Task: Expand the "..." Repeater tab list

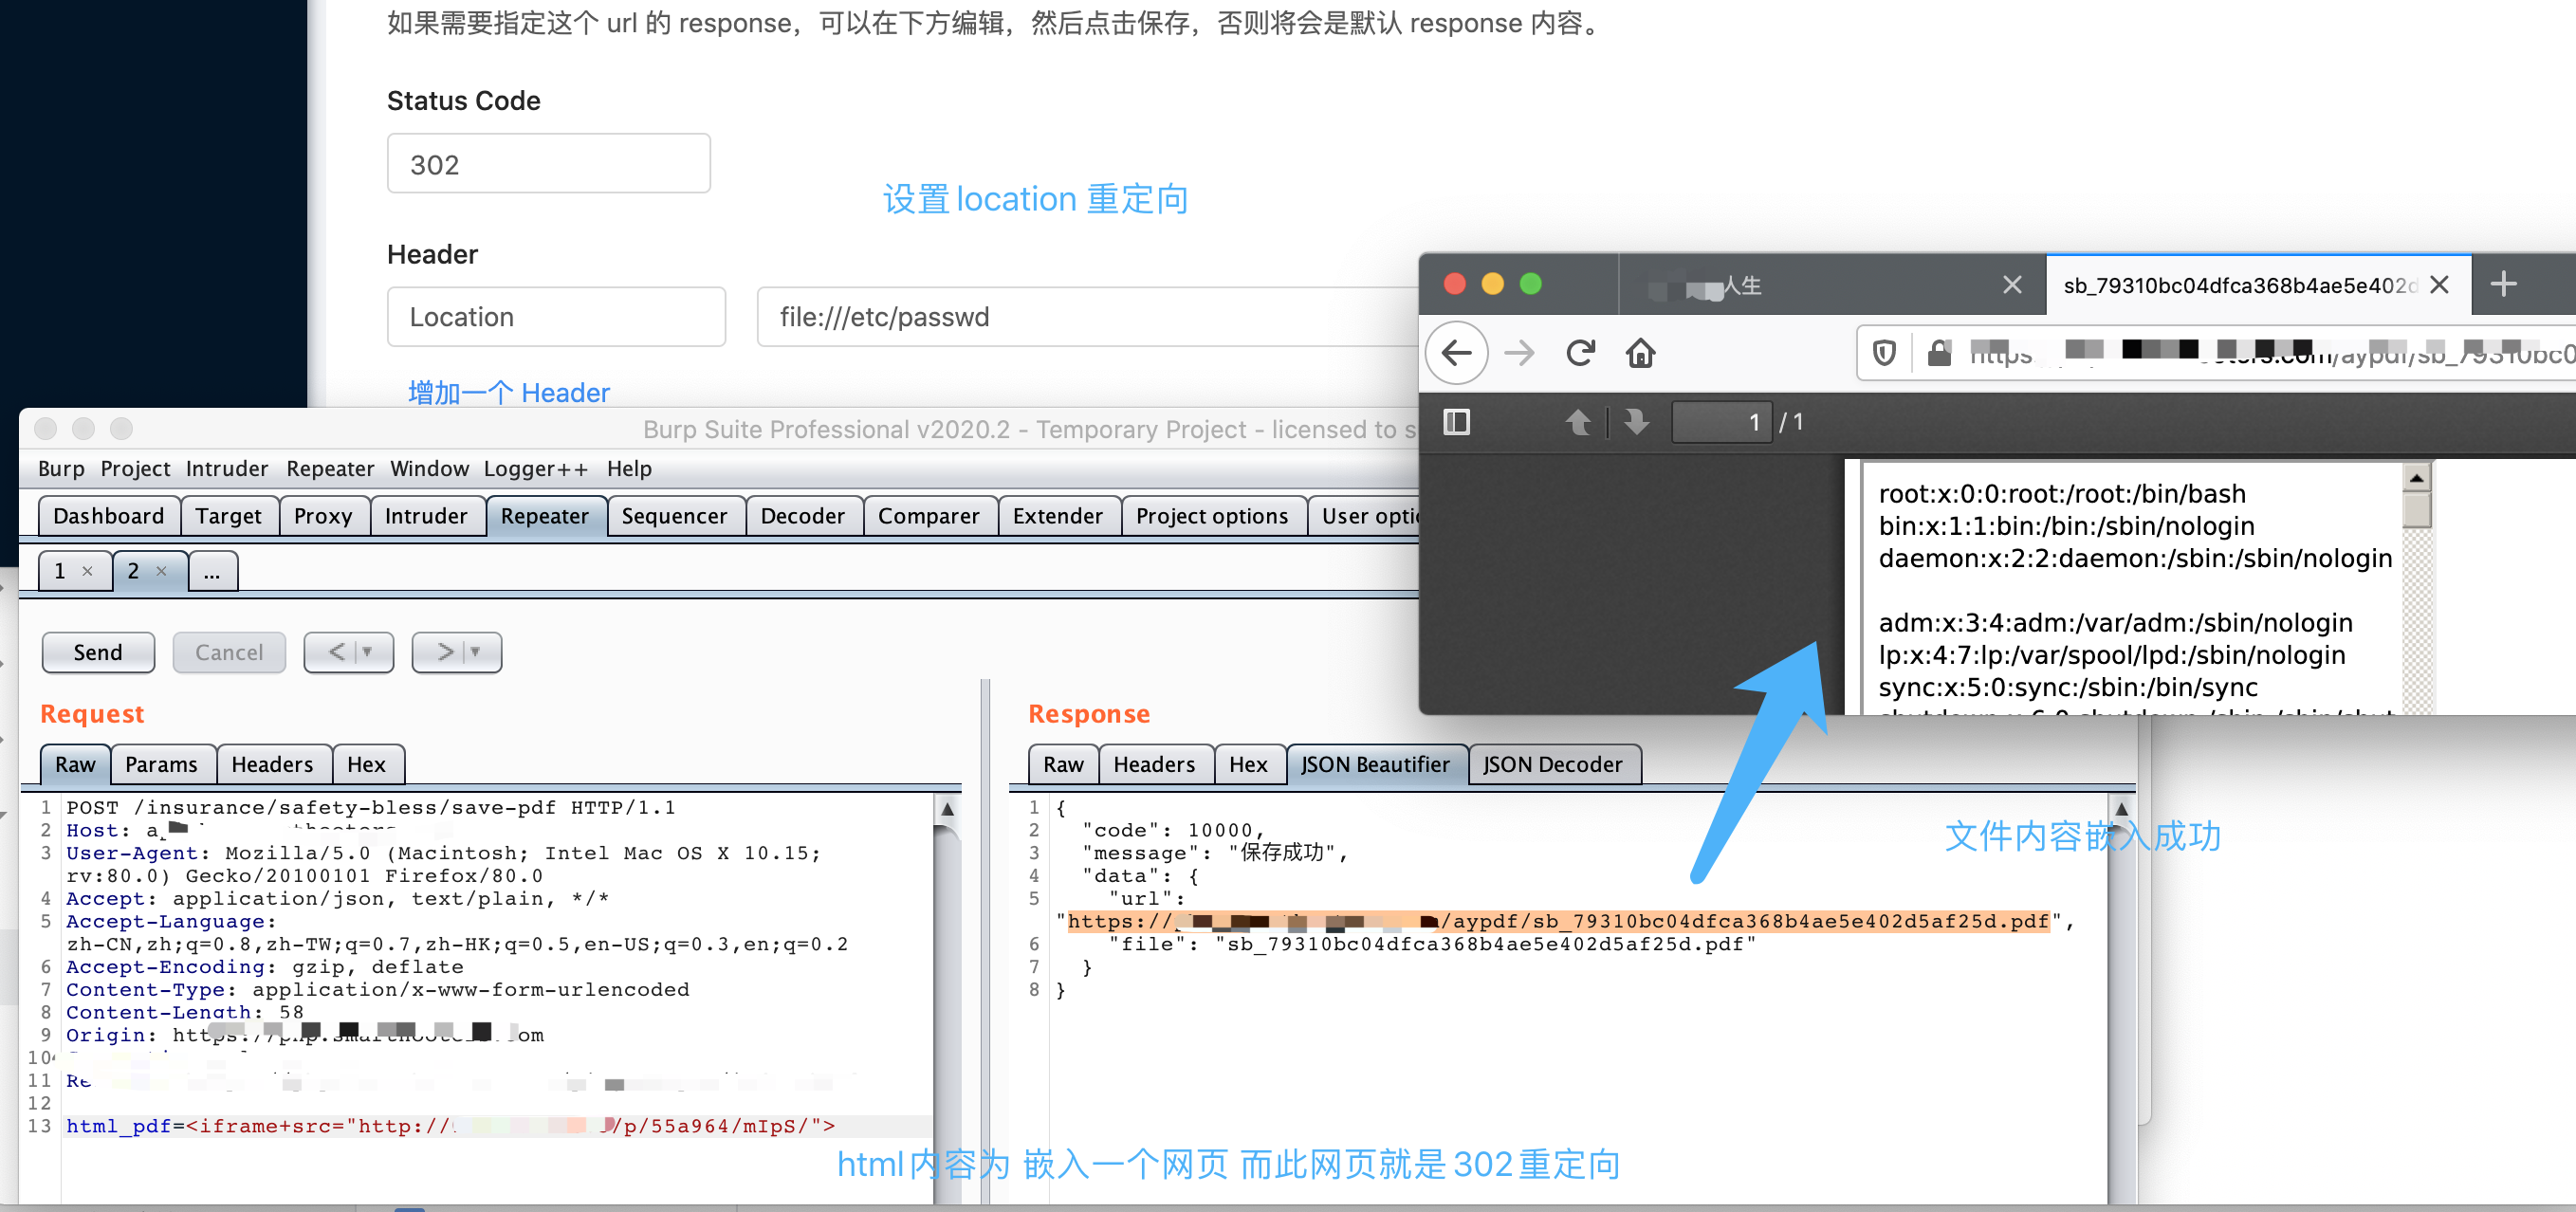Action: pyautogui.click(x=212, y=571)
